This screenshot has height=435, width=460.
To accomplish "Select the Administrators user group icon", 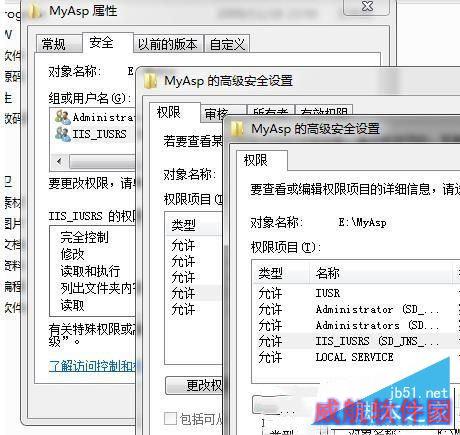I will [62, 117].
